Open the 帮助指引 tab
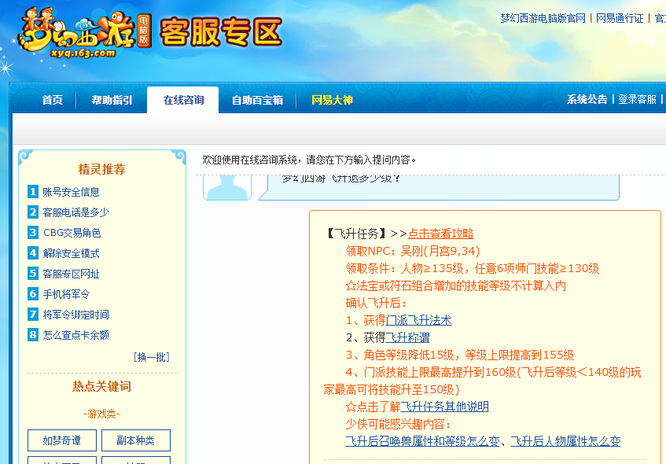 click(x=112, y=100)
